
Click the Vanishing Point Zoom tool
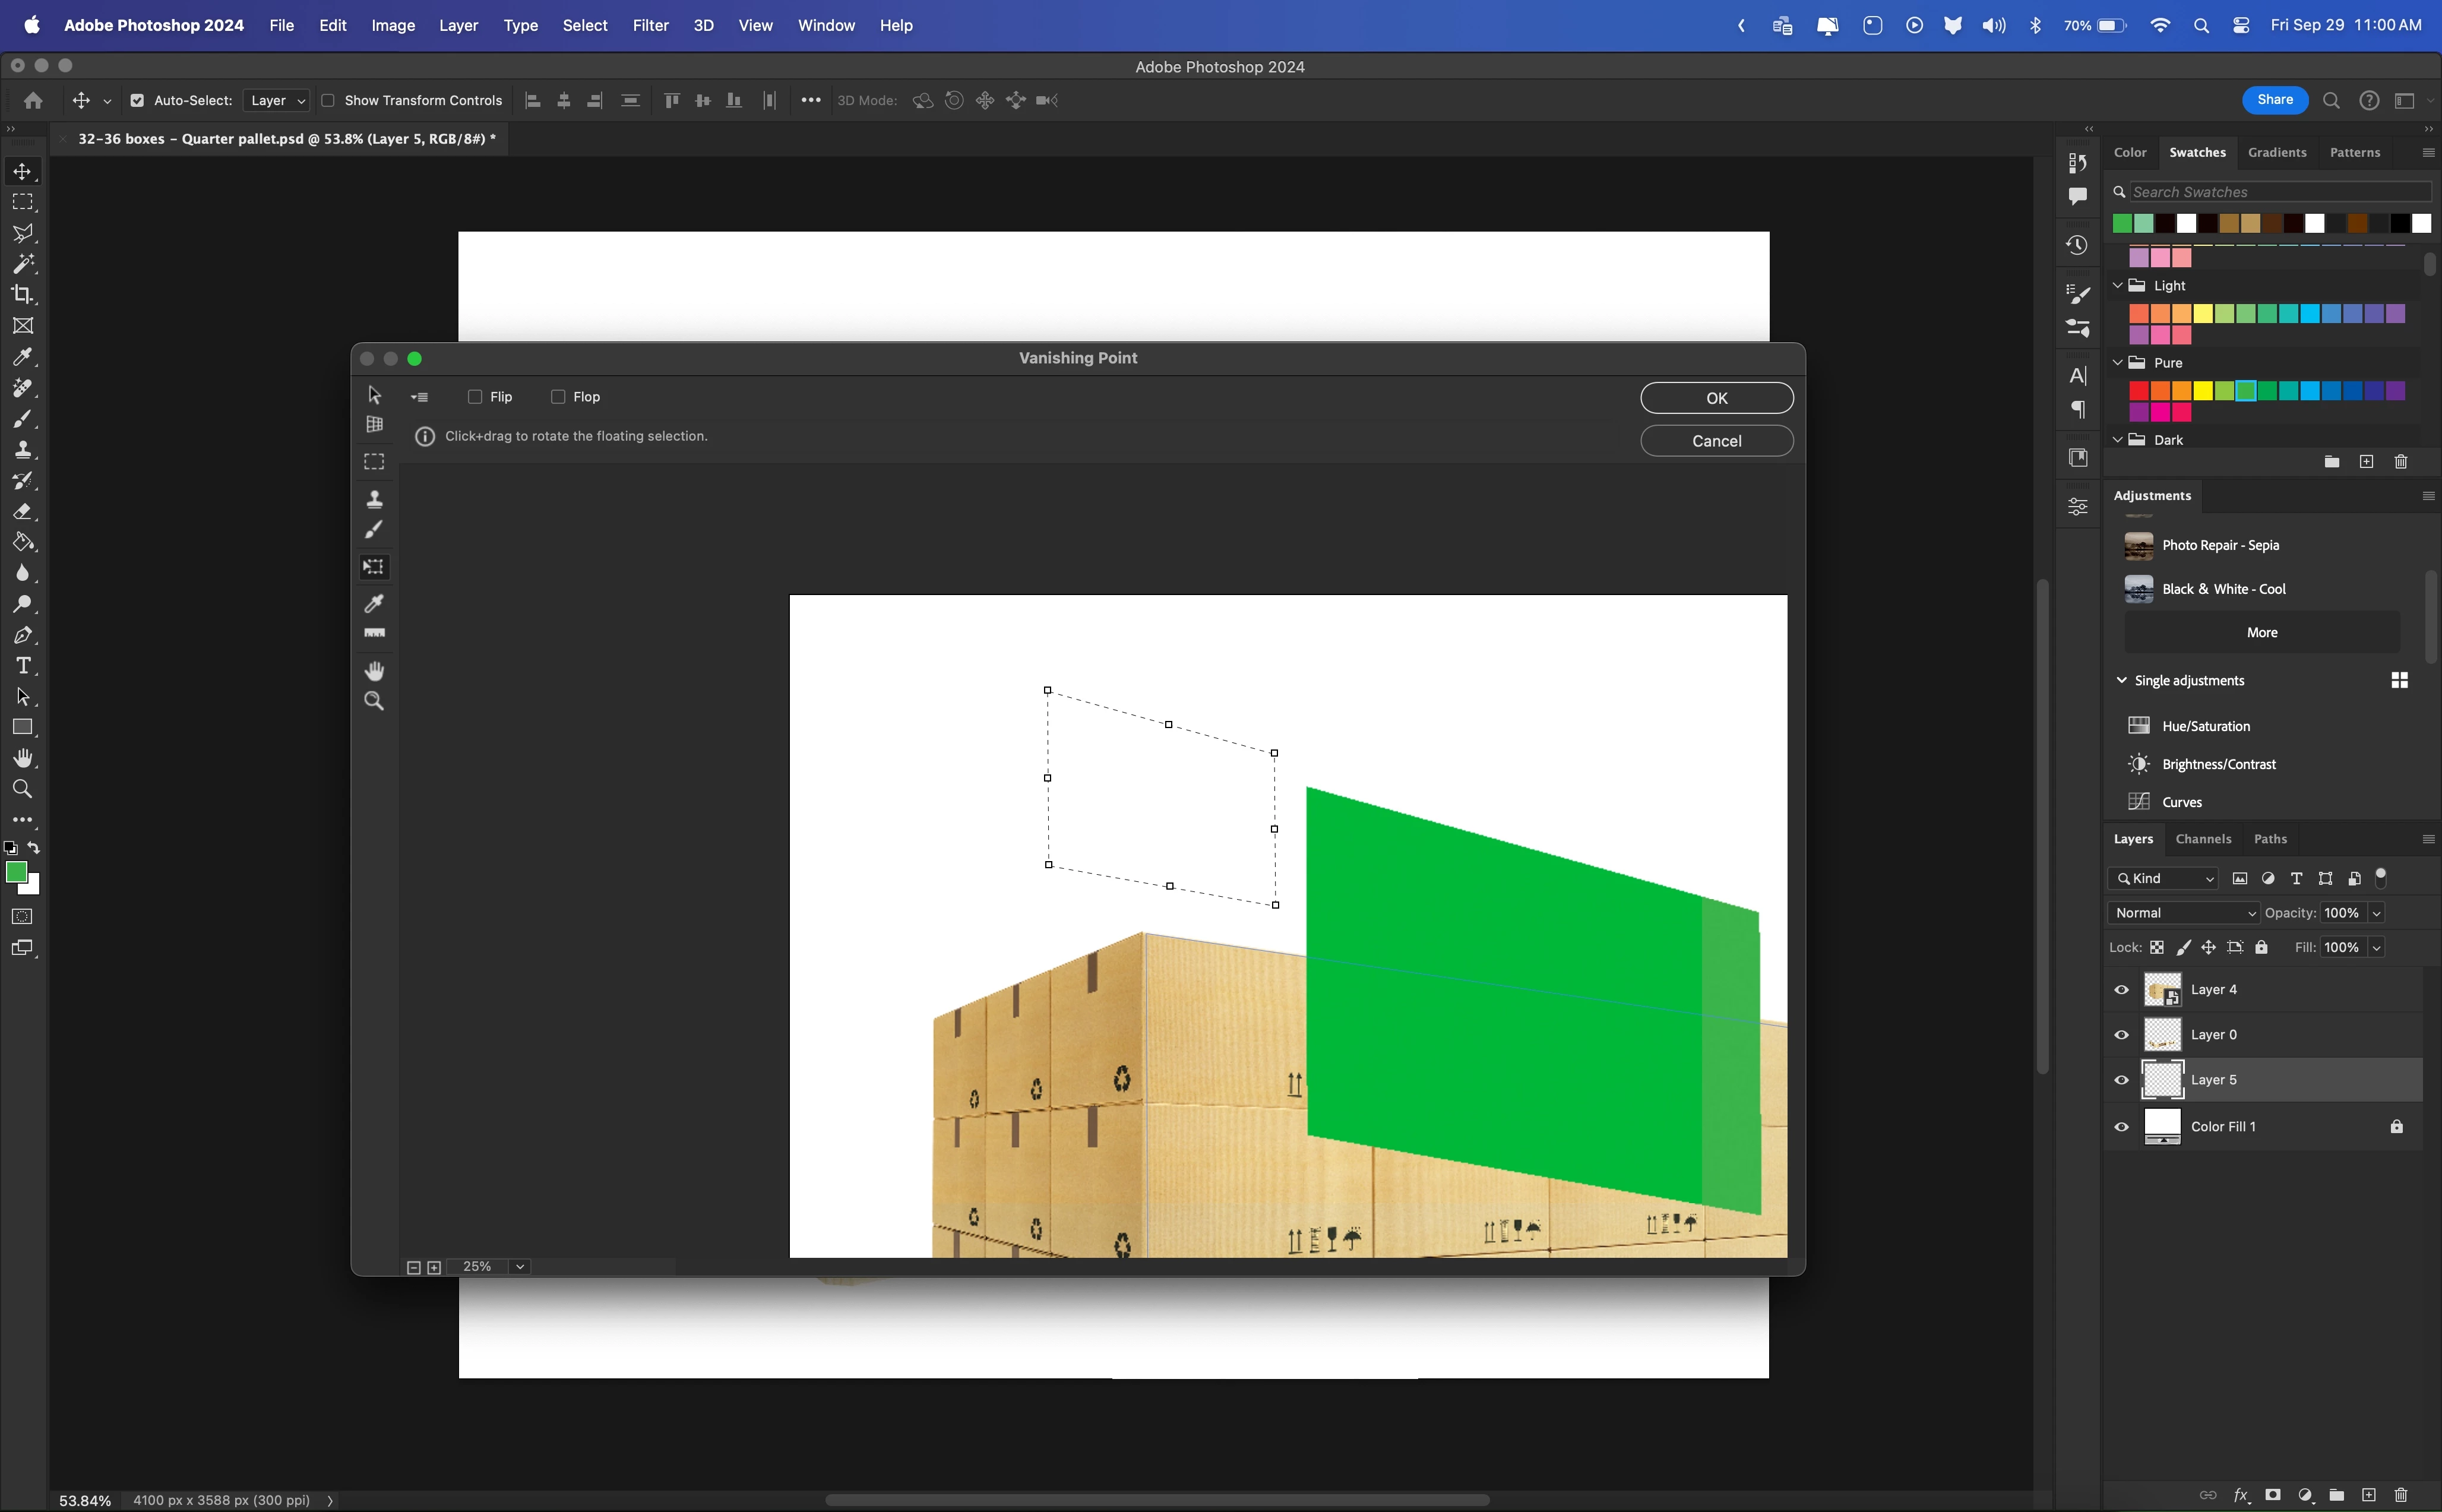[374, 701]
